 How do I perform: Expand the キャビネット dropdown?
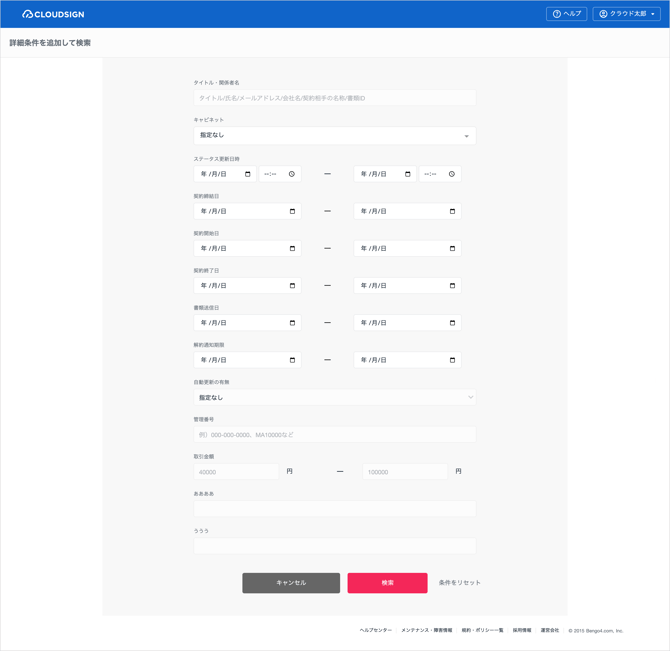(x=334, y=135)
